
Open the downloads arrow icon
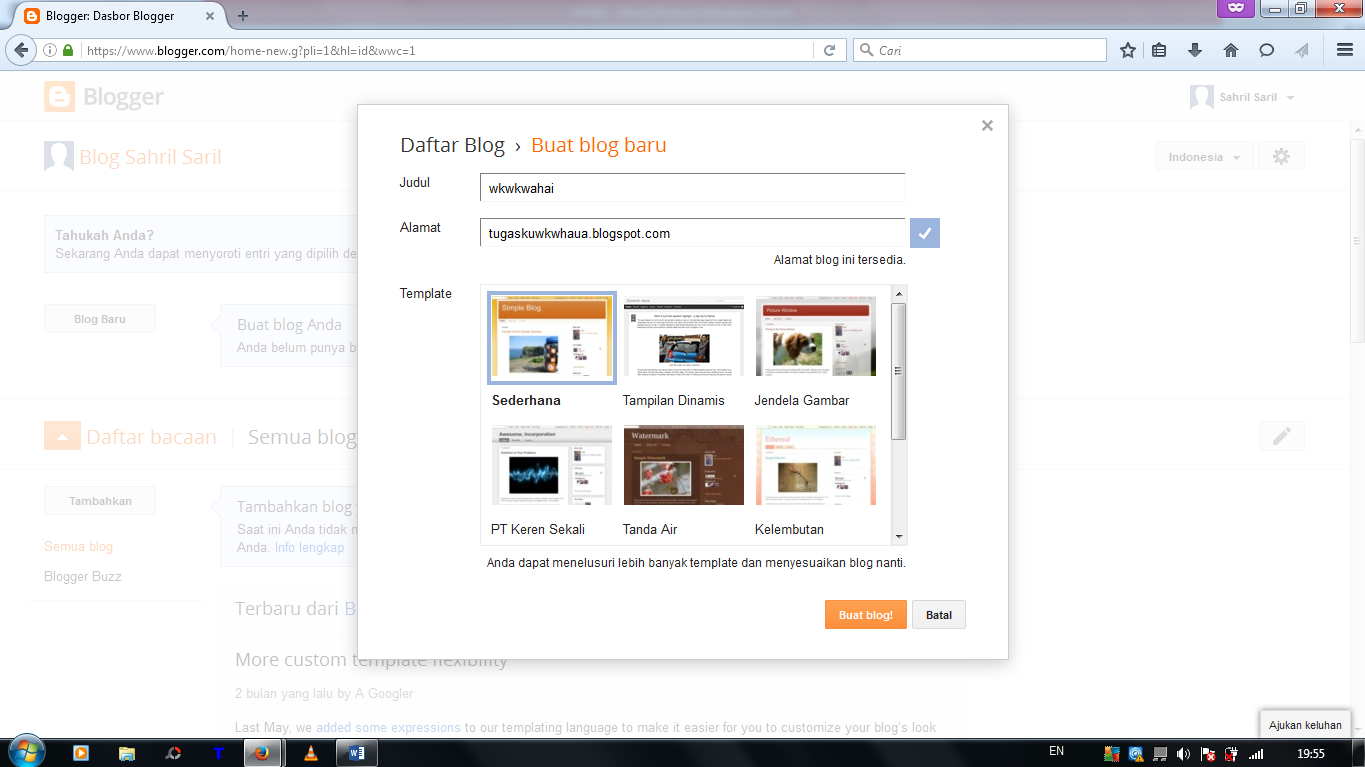[x=1194, y=50]
